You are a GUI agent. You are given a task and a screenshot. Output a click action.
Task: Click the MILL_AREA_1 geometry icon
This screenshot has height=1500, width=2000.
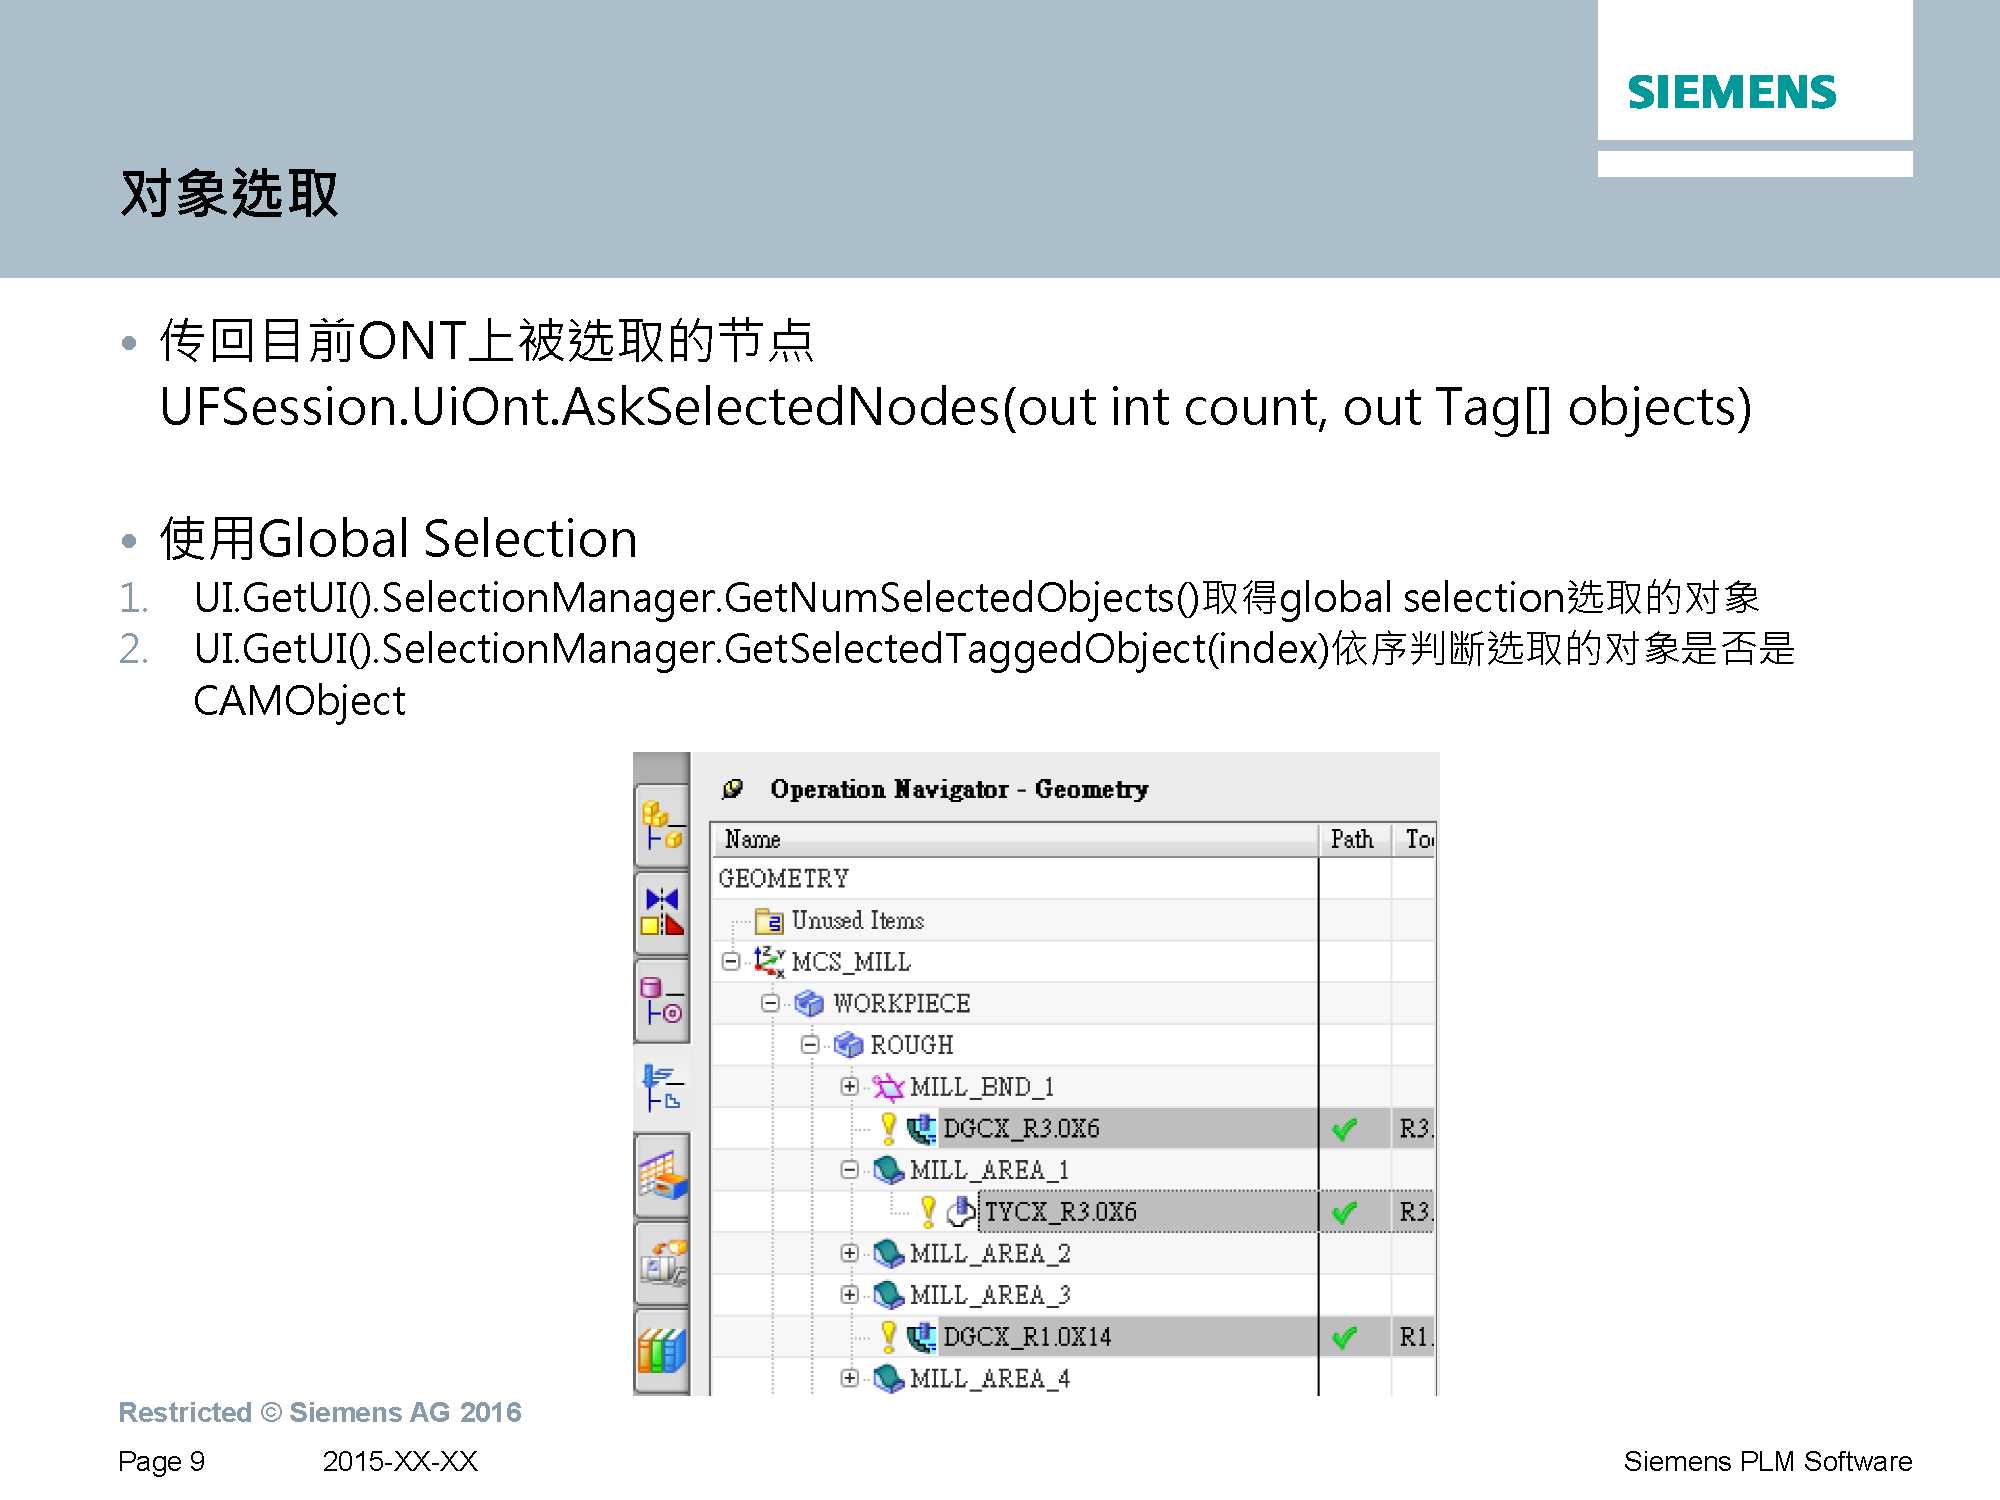click(x=888, y=1170)
